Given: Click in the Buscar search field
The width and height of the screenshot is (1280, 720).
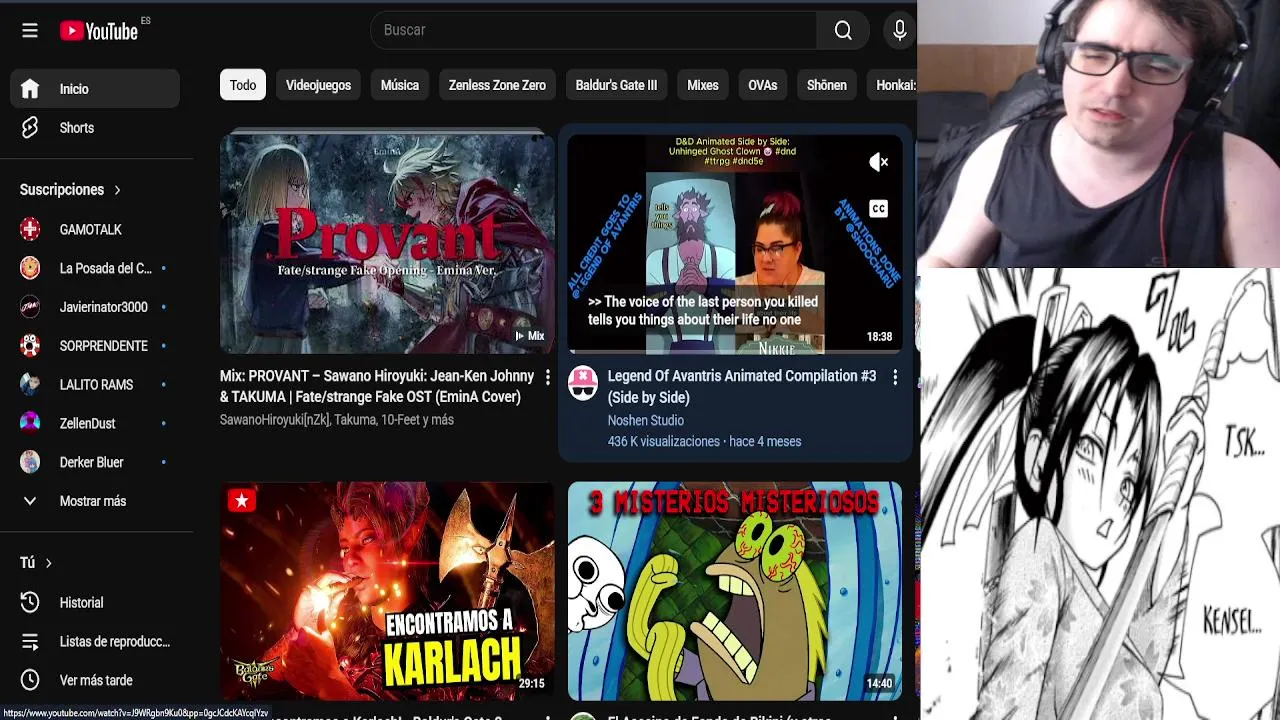Looking at the screenshot, I should pos(594,30).
